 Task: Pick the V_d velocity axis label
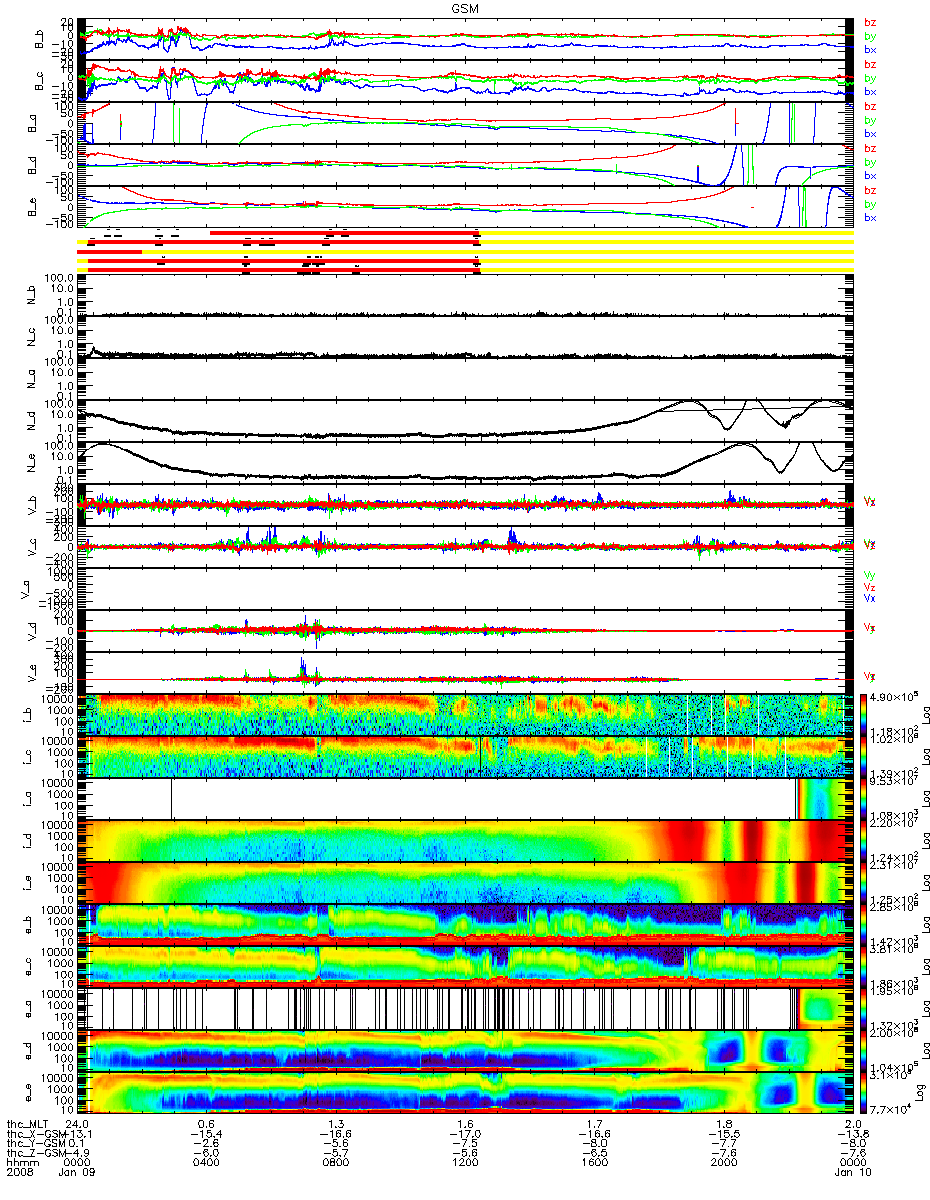coord(30,630)
